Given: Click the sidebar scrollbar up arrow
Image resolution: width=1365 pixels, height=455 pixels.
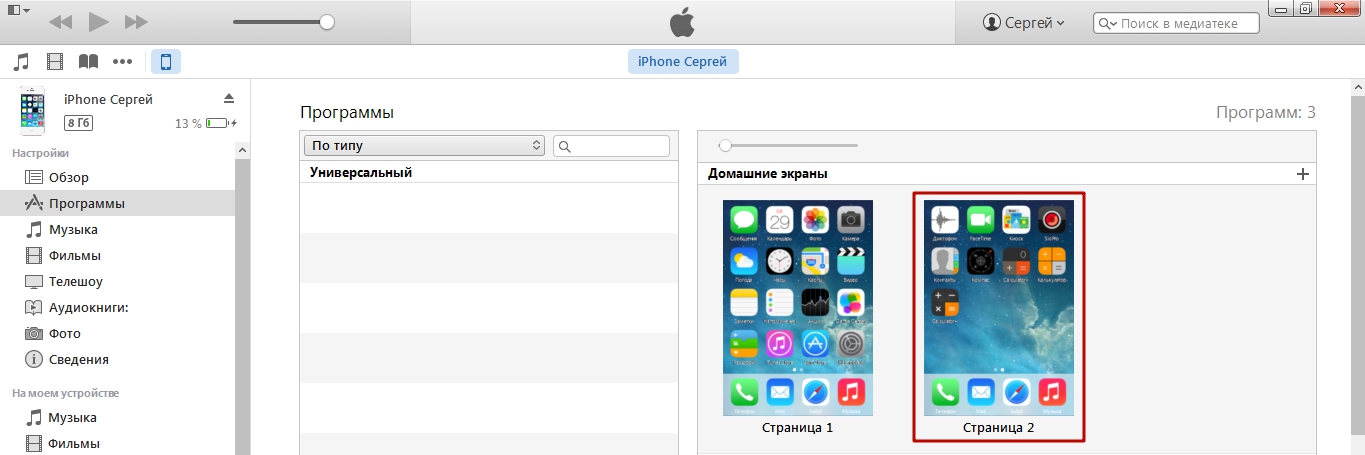Looking at the screenshot, I should click(243, 149).
